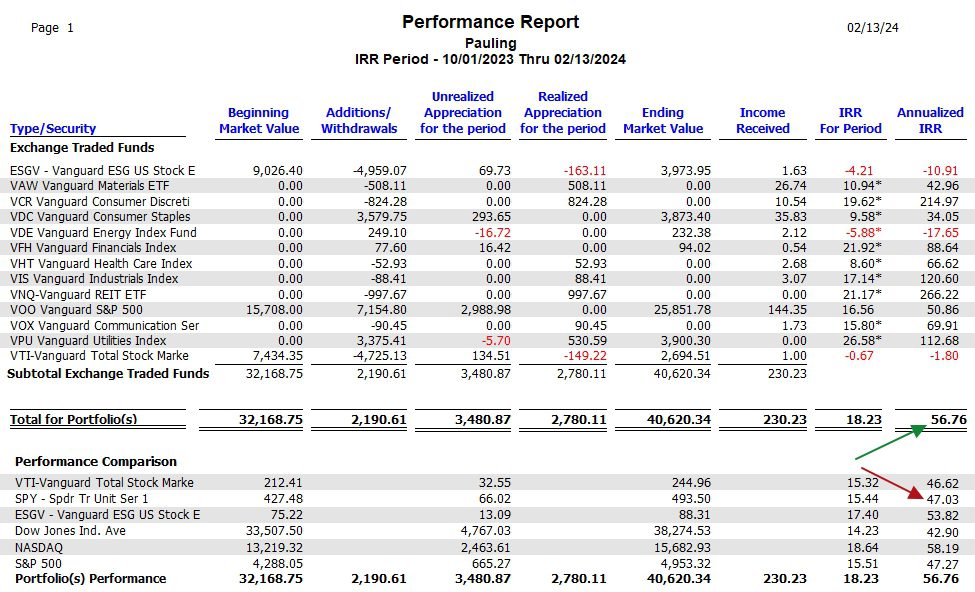Click VTI comparison beginning value 212.41
Image resolution: width=975 pixels, height=592 pixels.
tap(283, 483)
